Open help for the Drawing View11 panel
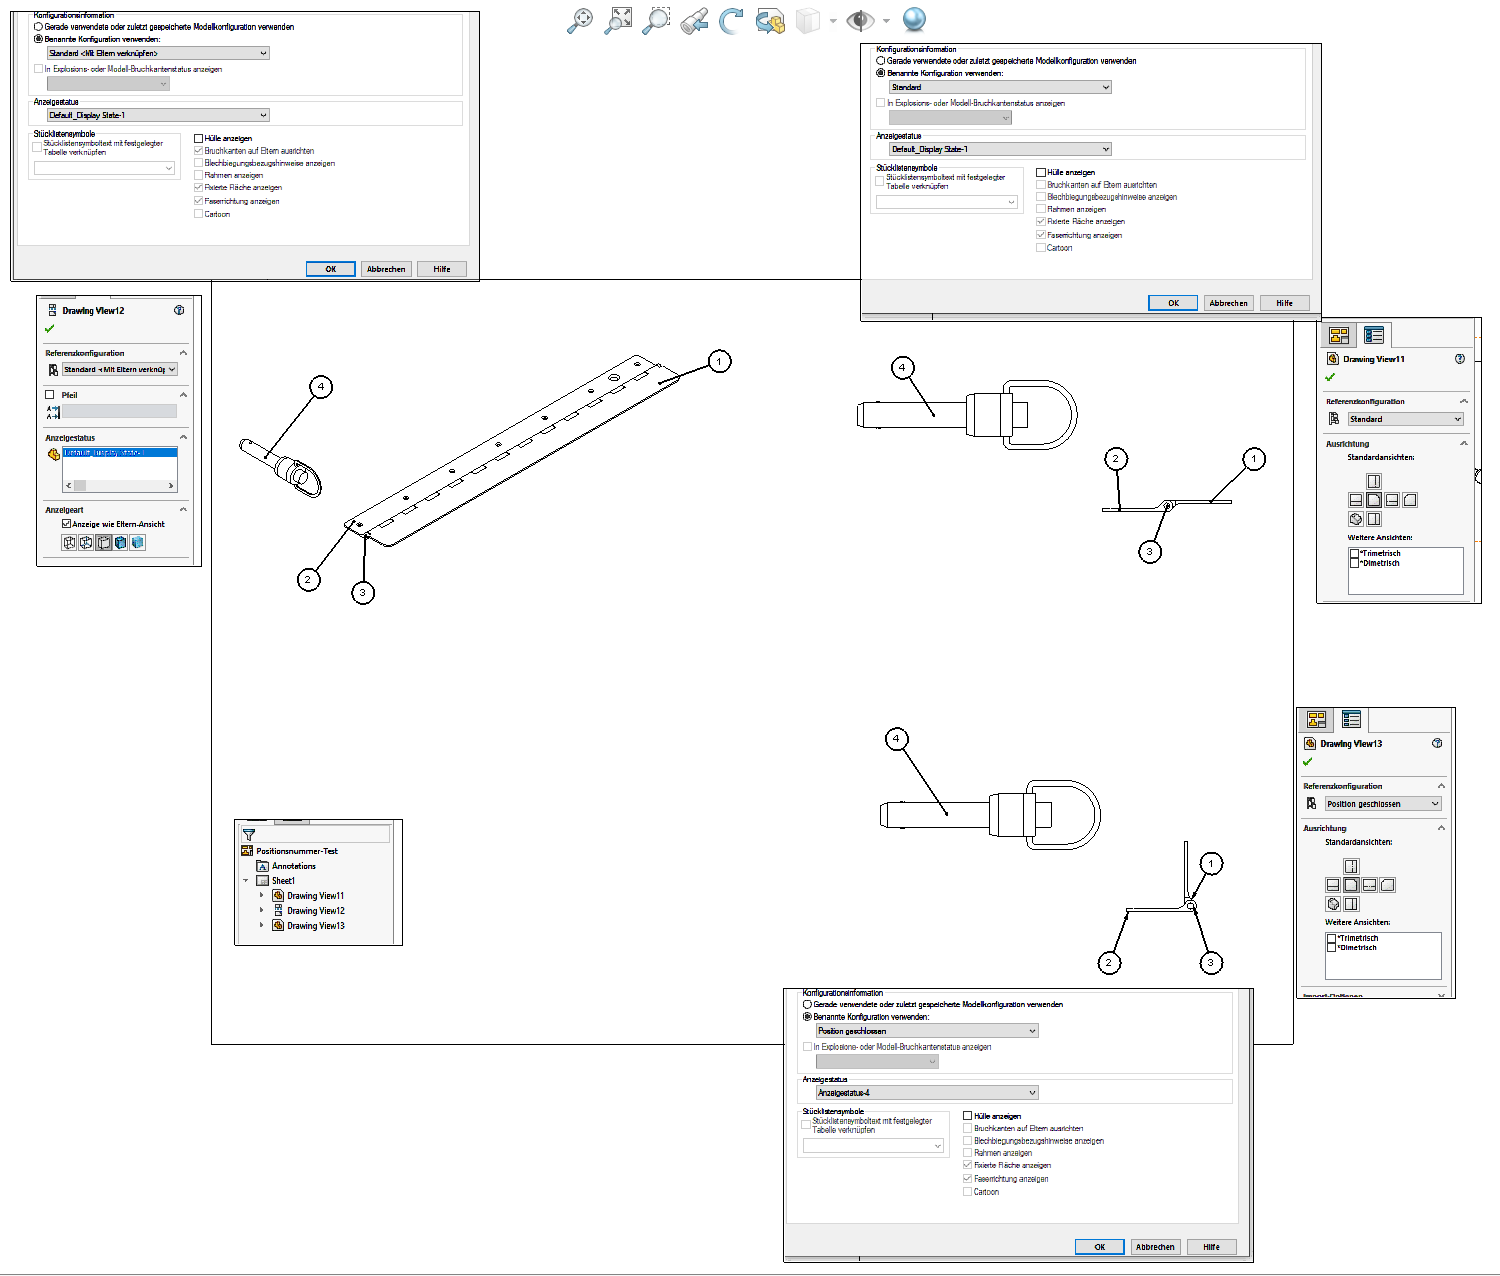 click(x=1460, y=359)
